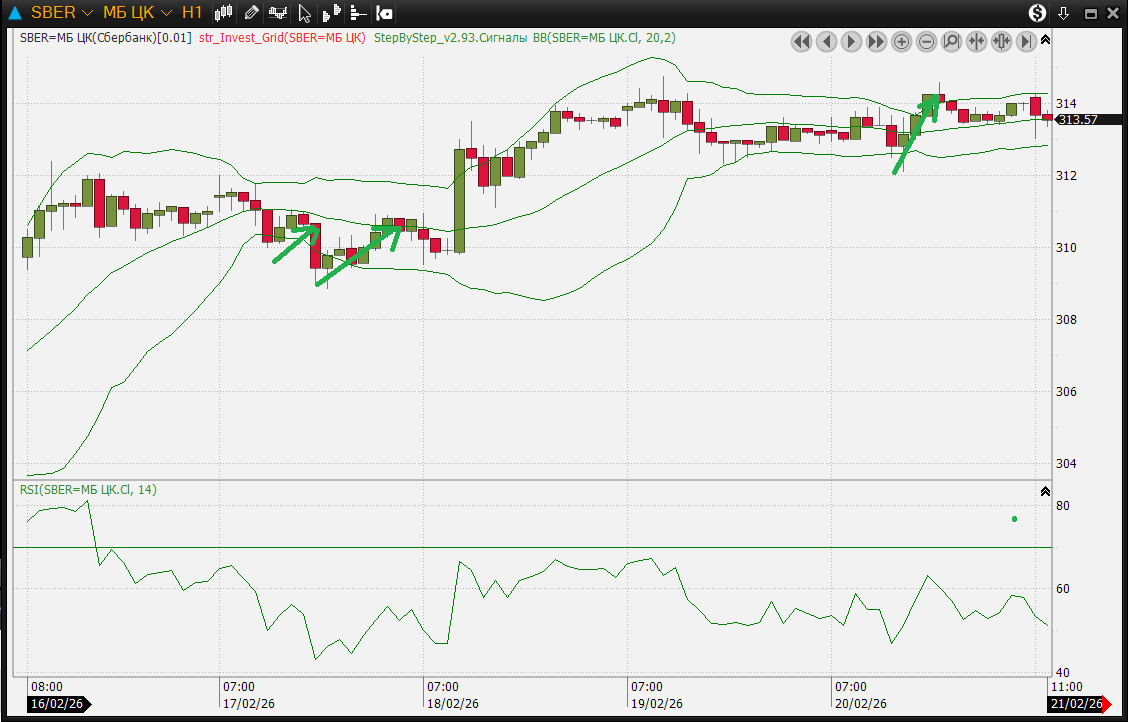Click the RSI 80 level on the scale
This screenshot has height=722, width=1128.
(1064, 506)
